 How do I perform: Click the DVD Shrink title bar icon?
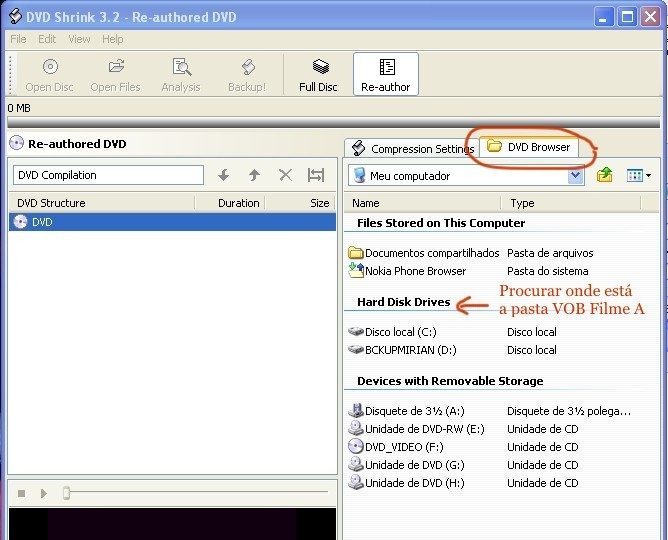point(16,17)
